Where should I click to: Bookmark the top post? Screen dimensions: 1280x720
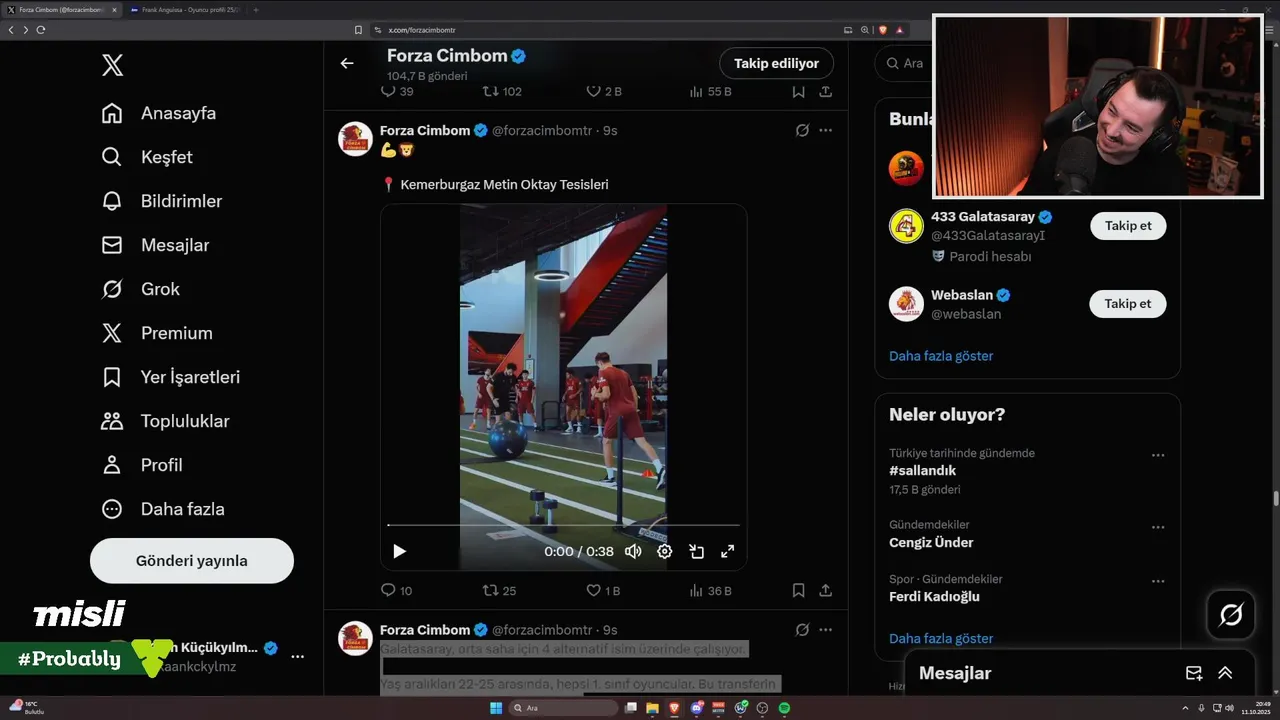[x=798, y=91]
